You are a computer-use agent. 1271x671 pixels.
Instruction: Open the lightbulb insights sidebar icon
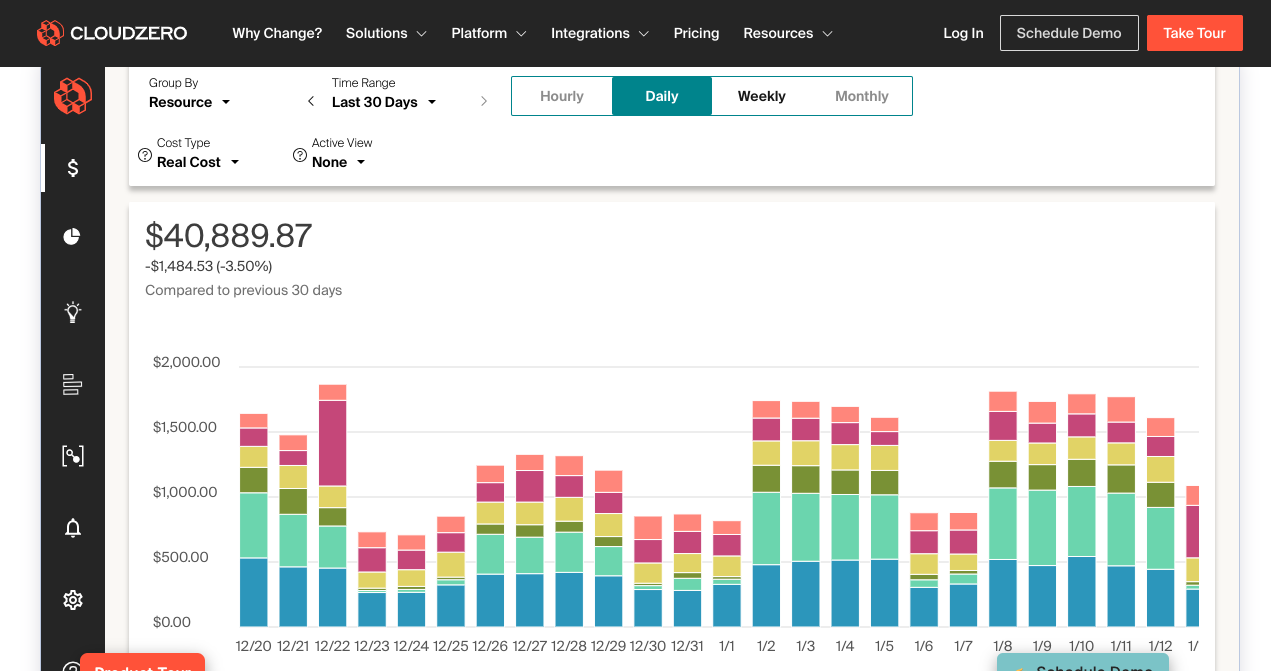(72, 312)
